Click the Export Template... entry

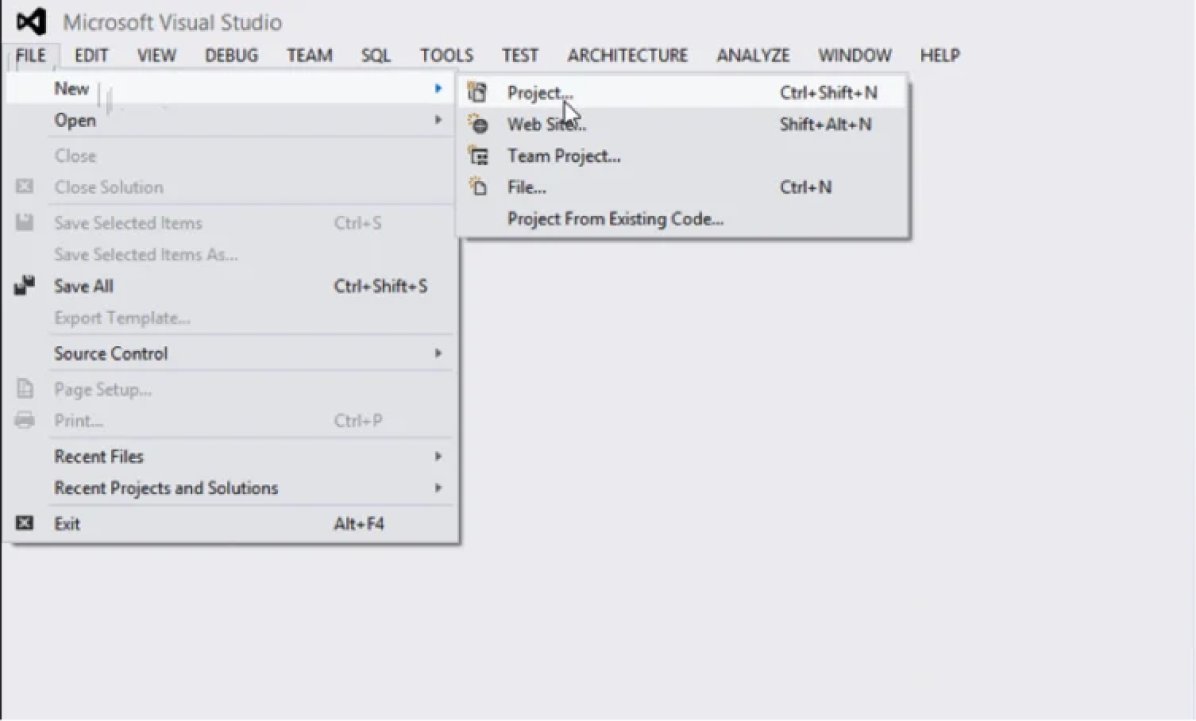231,317
